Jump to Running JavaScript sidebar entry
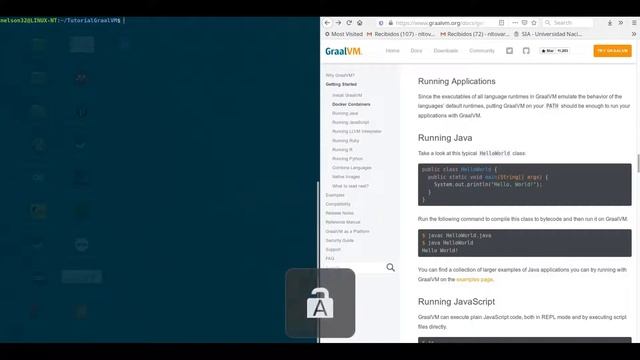The width and height of the screenshot is (640, 360). coord(351,122)
